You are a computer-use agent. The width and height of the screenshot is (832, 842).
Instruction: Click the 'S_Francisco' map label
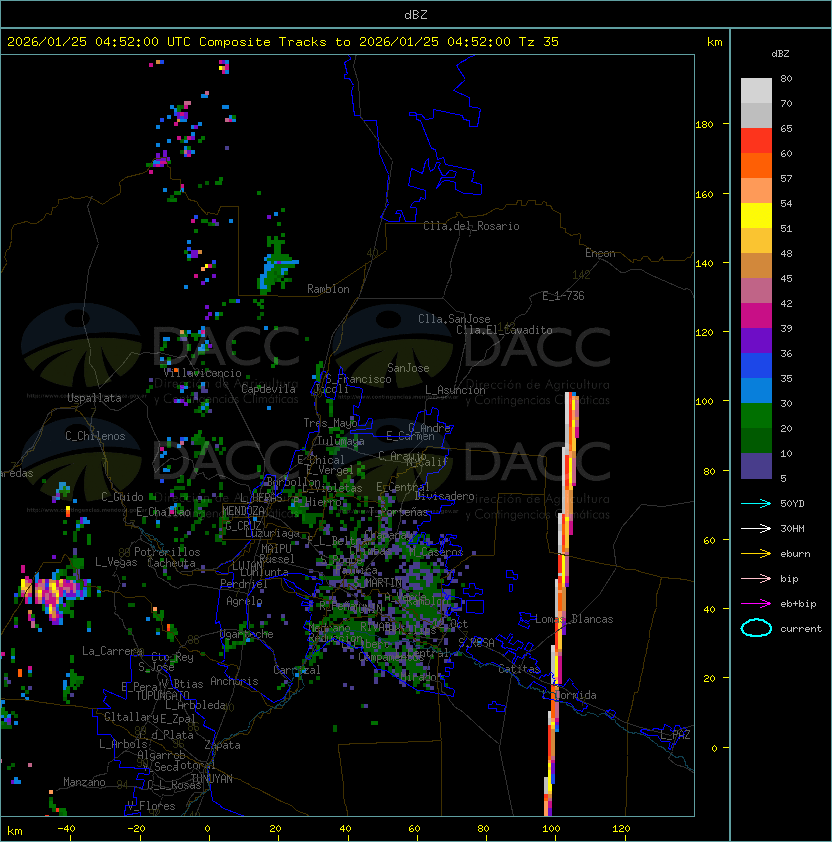pyautogui.click(x=358, y=379)
